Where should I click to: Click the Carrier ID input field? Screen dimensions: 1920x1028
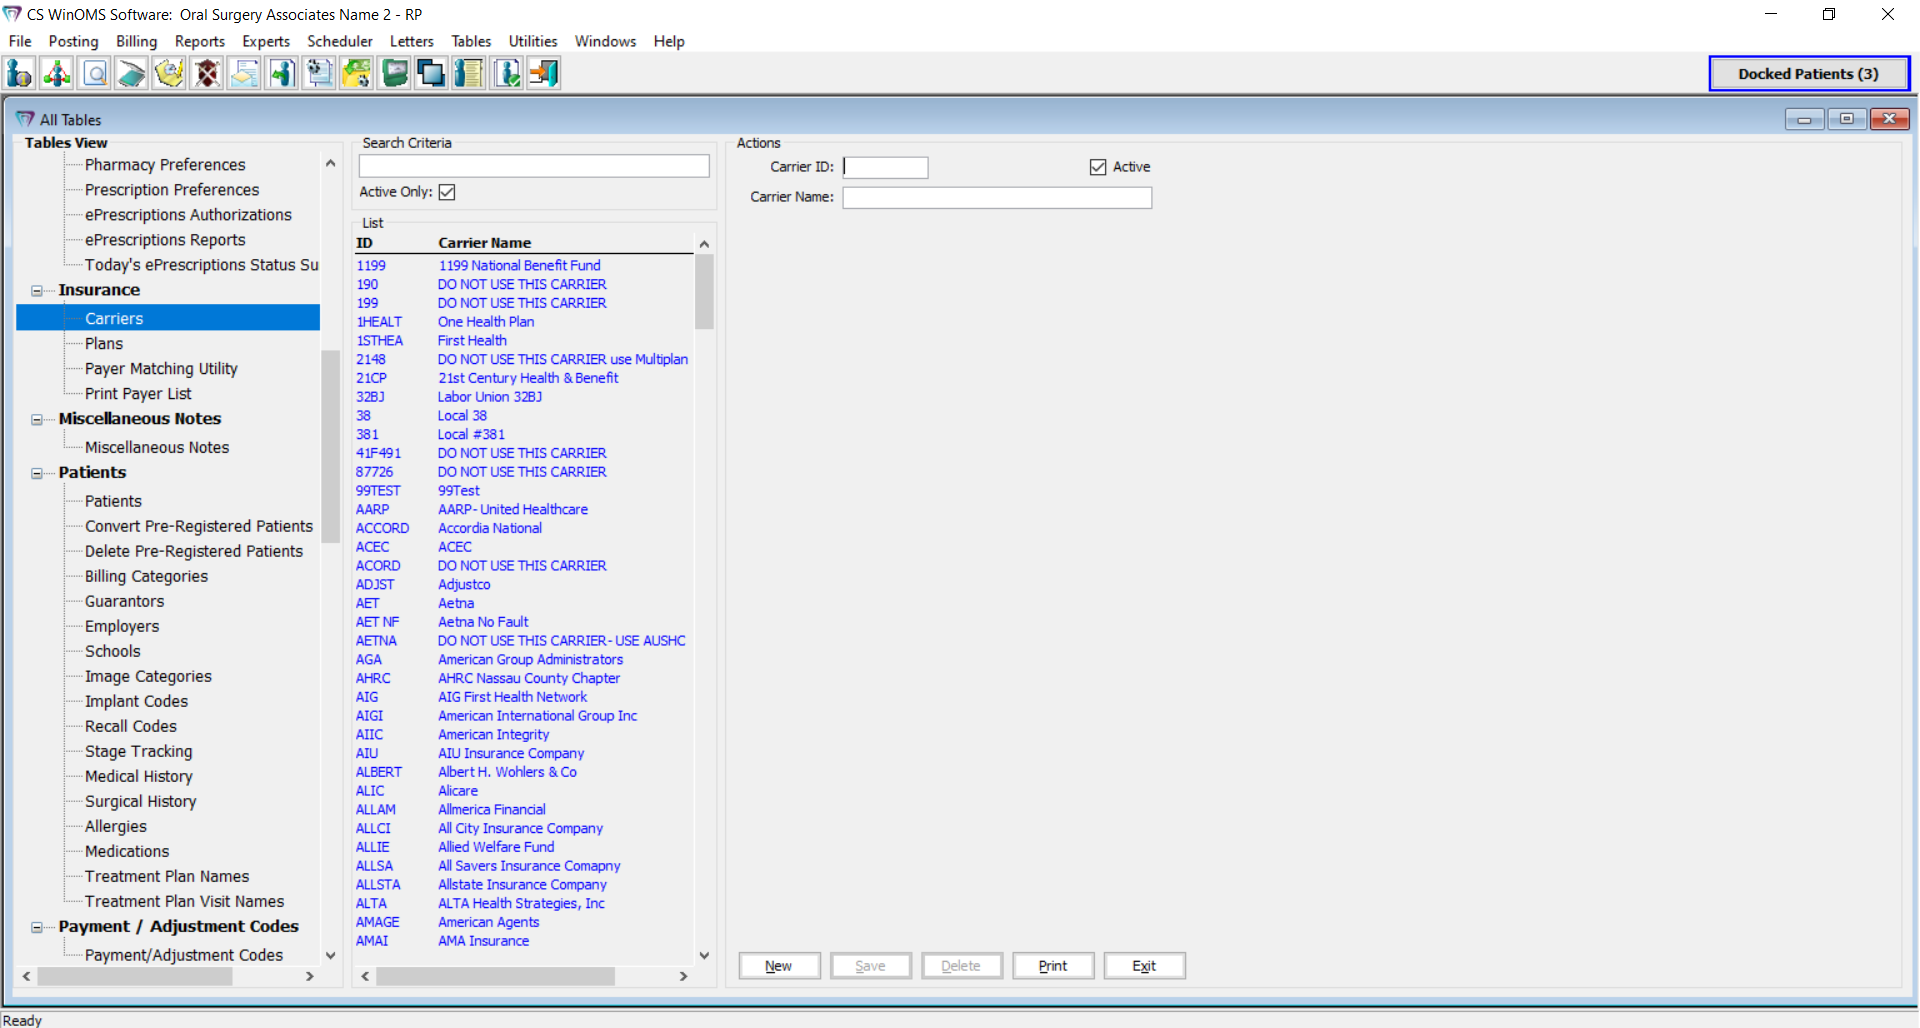pos(886,167)
